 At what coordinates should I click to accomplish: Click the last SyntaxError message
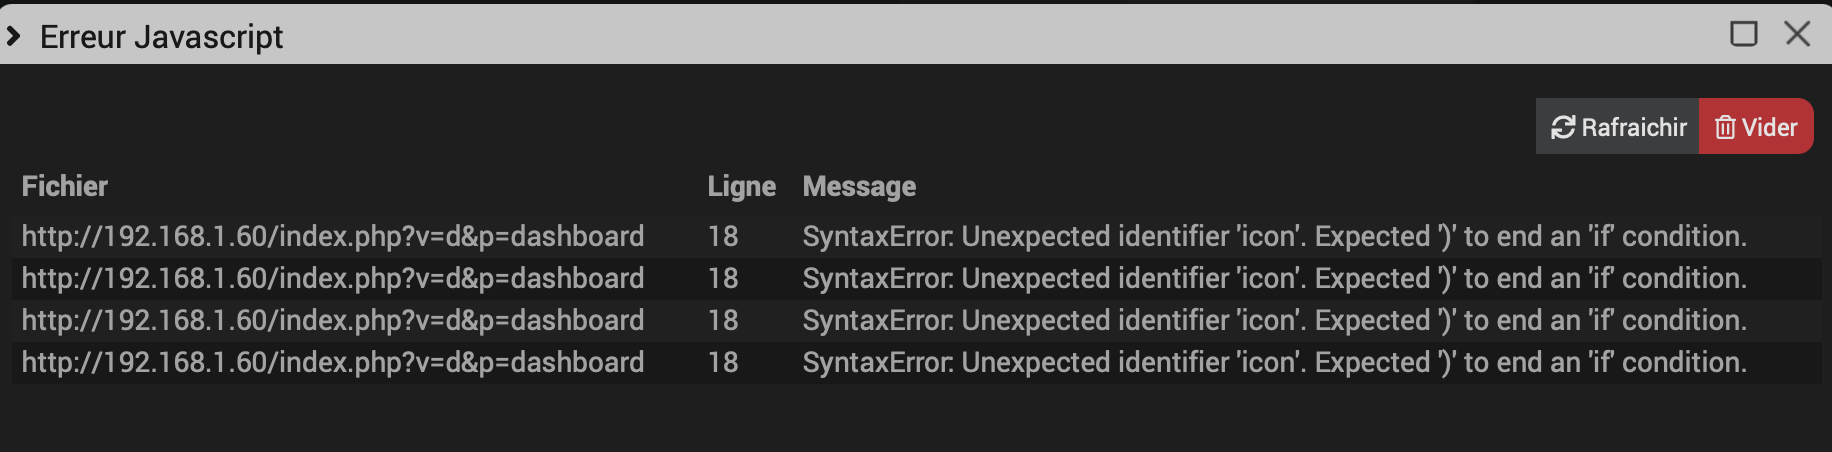1275,362
